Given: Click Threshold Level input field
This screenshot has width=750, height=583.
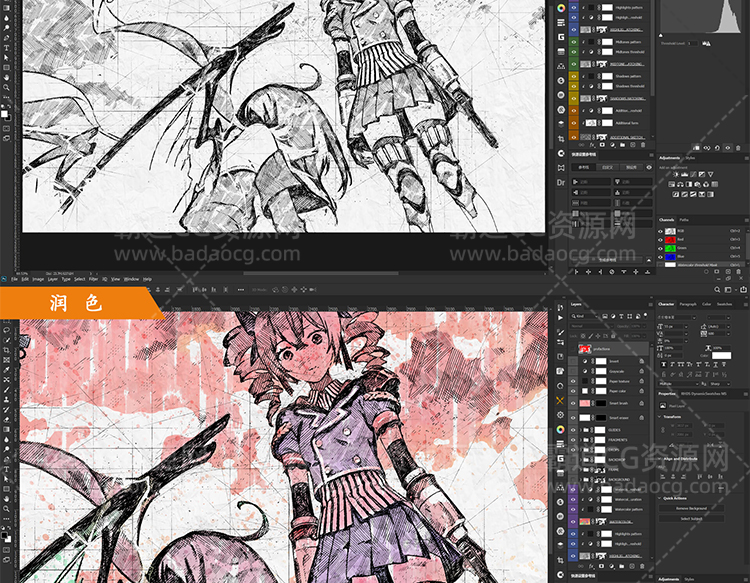Looking at the screenshot, I should (x=693, y=44).
